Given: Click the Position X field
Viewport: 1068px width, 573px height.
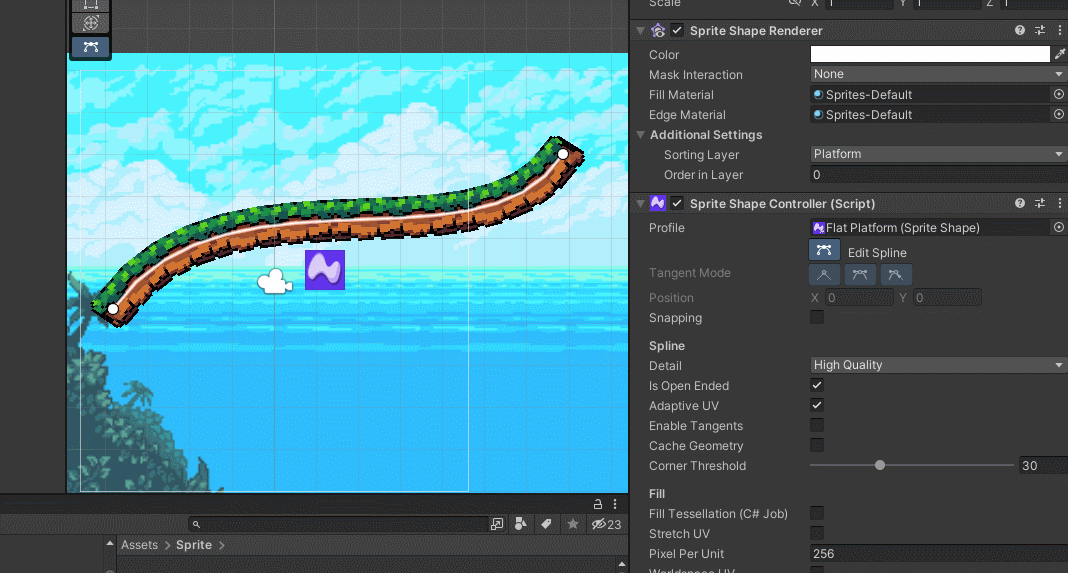Looking at the screenshot, I should [860, 298].
